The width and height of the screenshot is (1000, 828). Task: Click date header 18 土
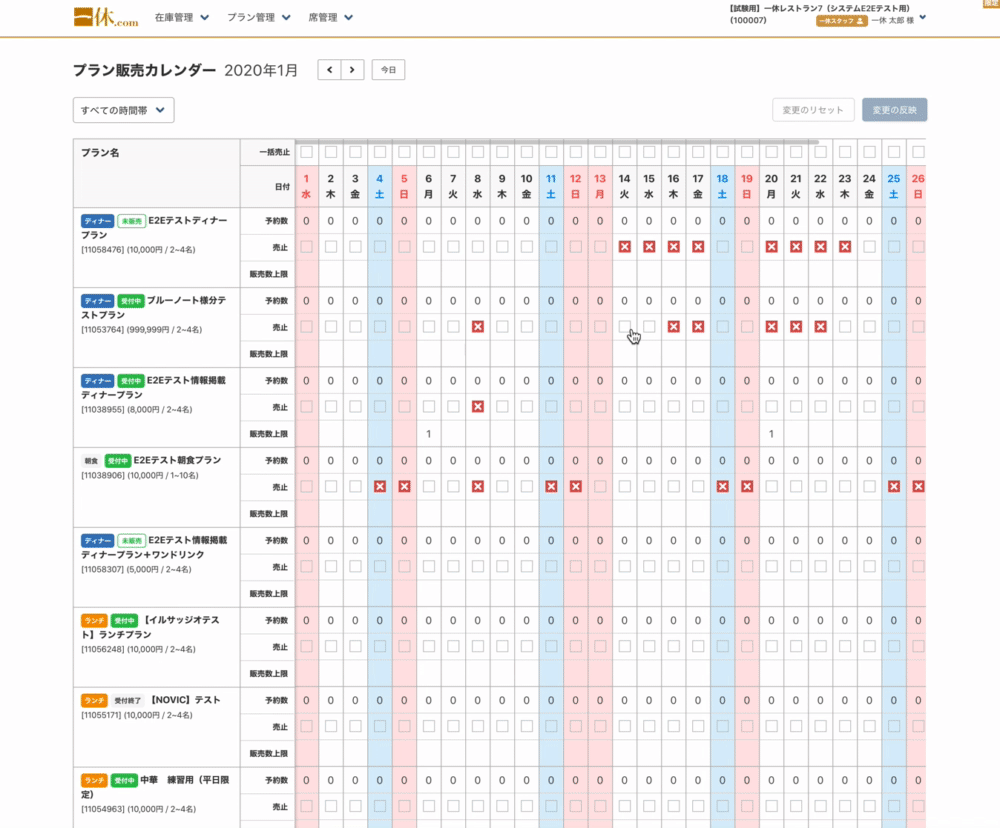pyautogui.click(x=722, y=186)
